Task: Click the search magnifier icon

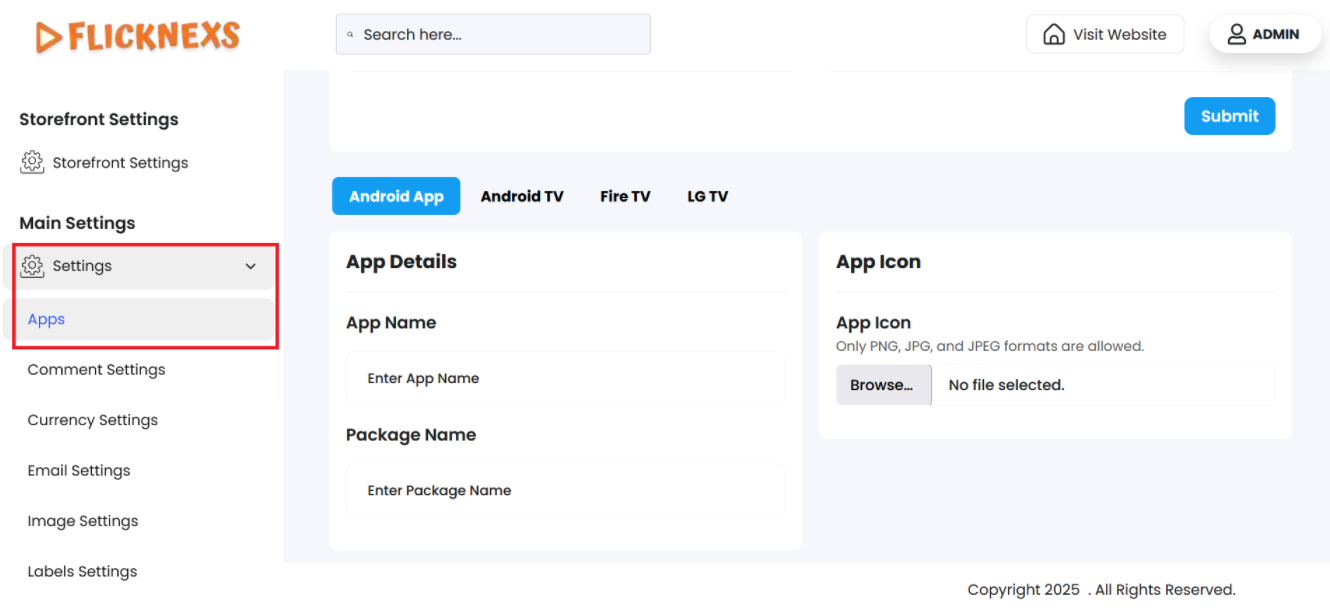Action: [351, 34]
